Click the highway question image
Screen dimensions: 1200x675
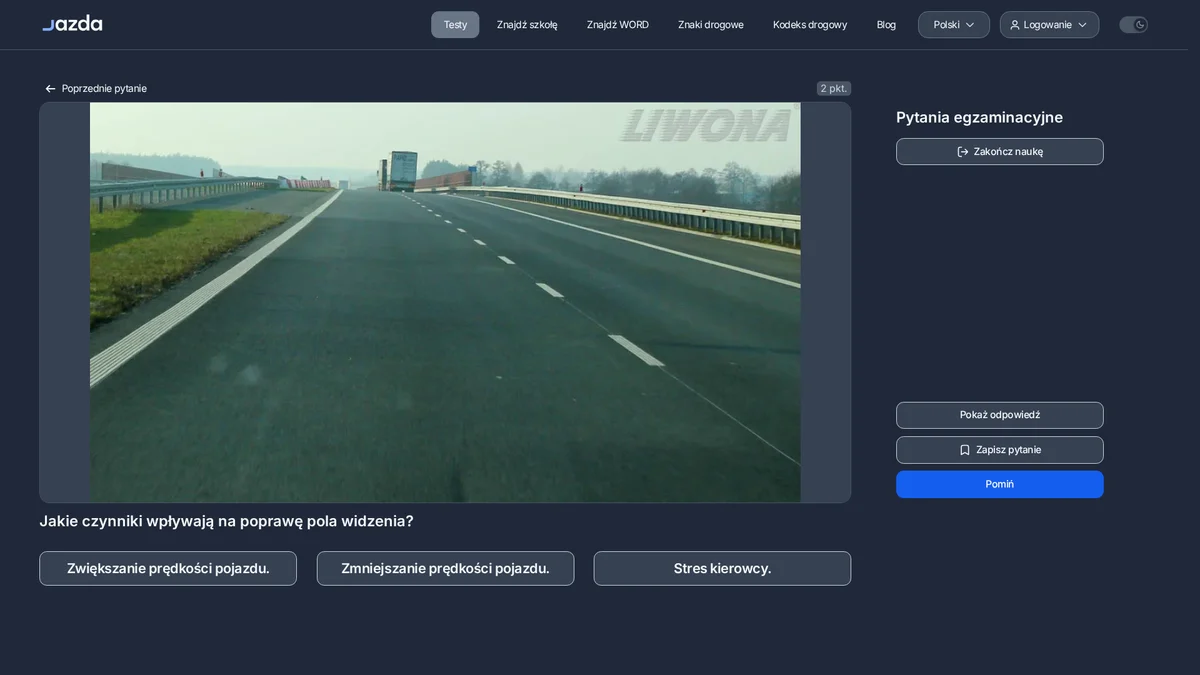pyautogui.click(x=445, y=302)
